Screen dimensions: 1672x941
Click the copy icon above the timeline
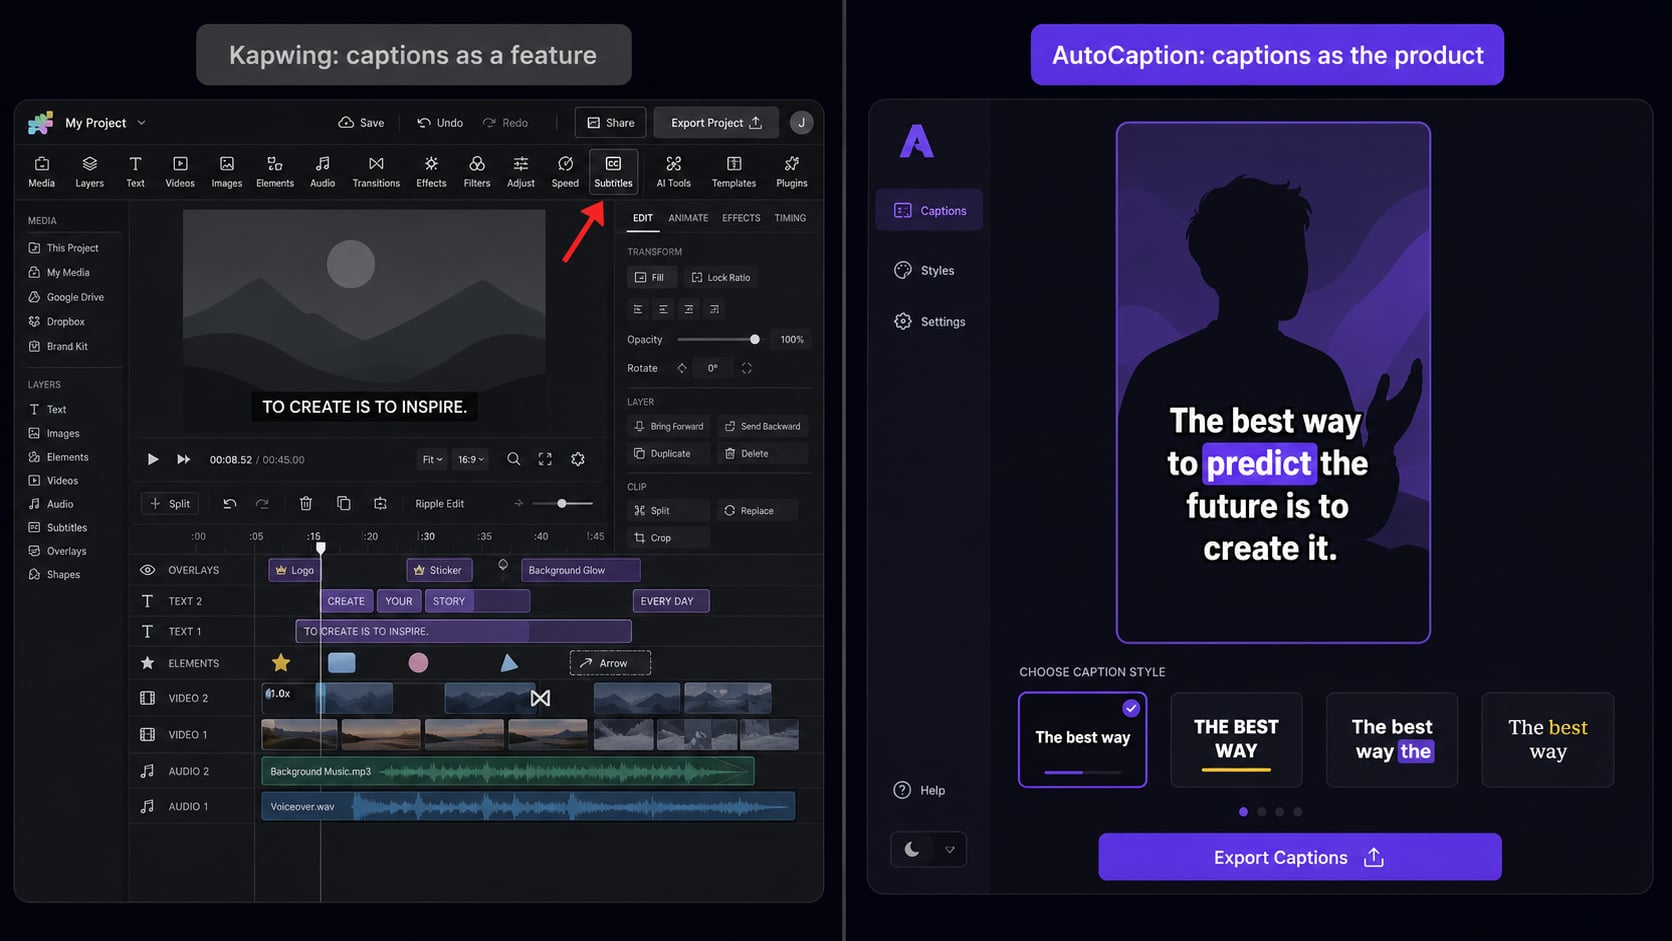(x=343, y=503)
